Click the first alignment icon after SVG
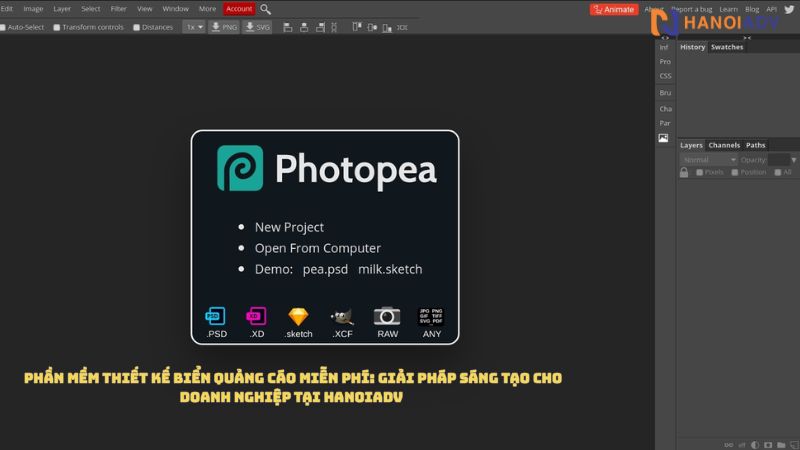The width and height of the screenshot is (800, 450). coord(288,28)
